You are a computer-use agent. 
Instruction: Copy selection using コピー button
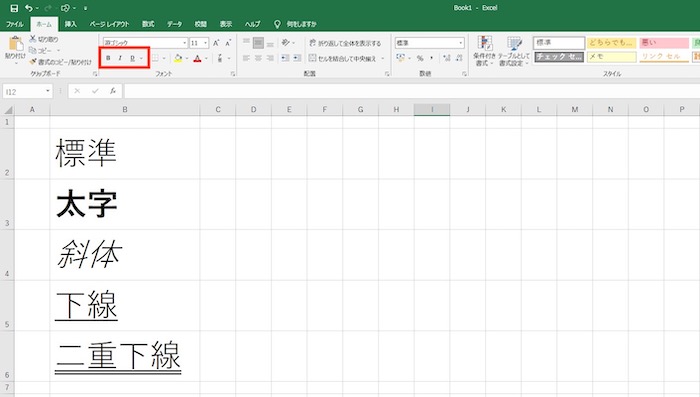point(41,50)
